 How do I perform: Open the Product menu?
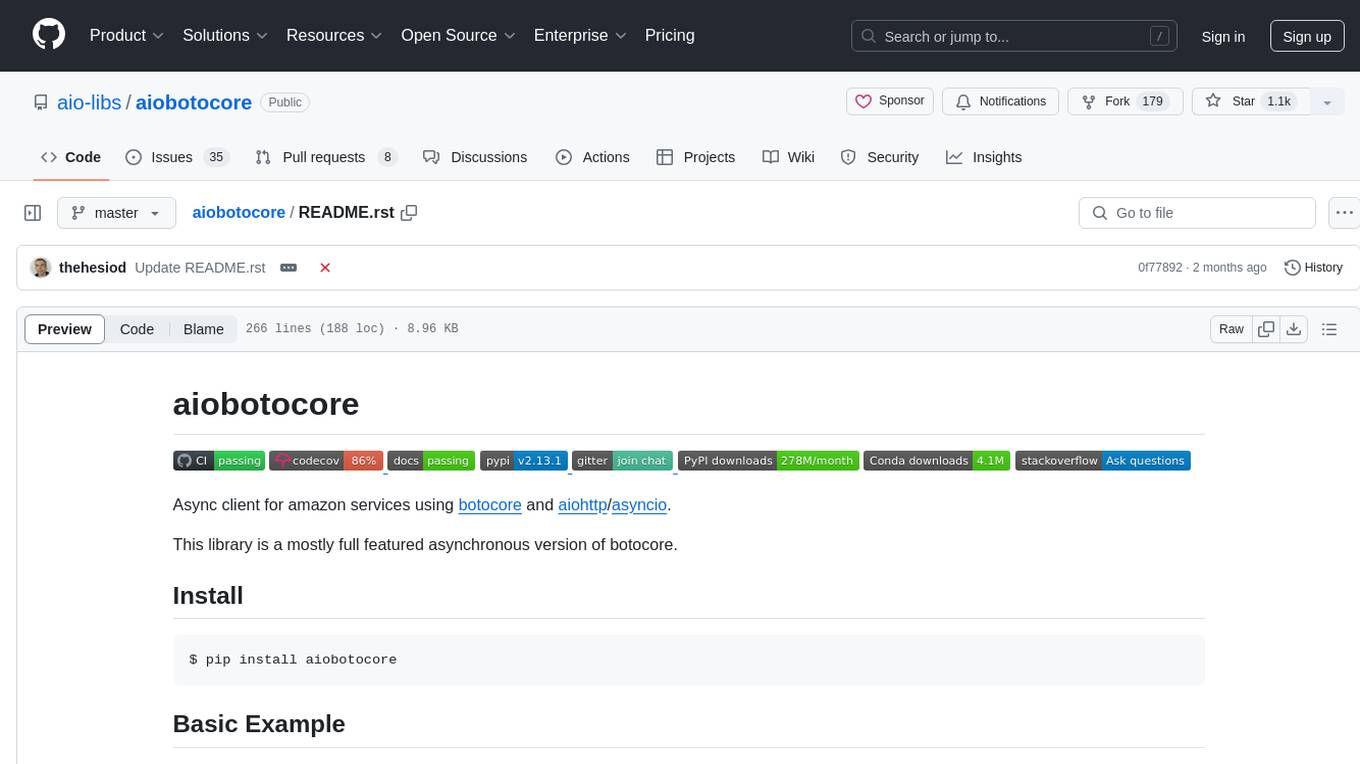tap(127, 35)
